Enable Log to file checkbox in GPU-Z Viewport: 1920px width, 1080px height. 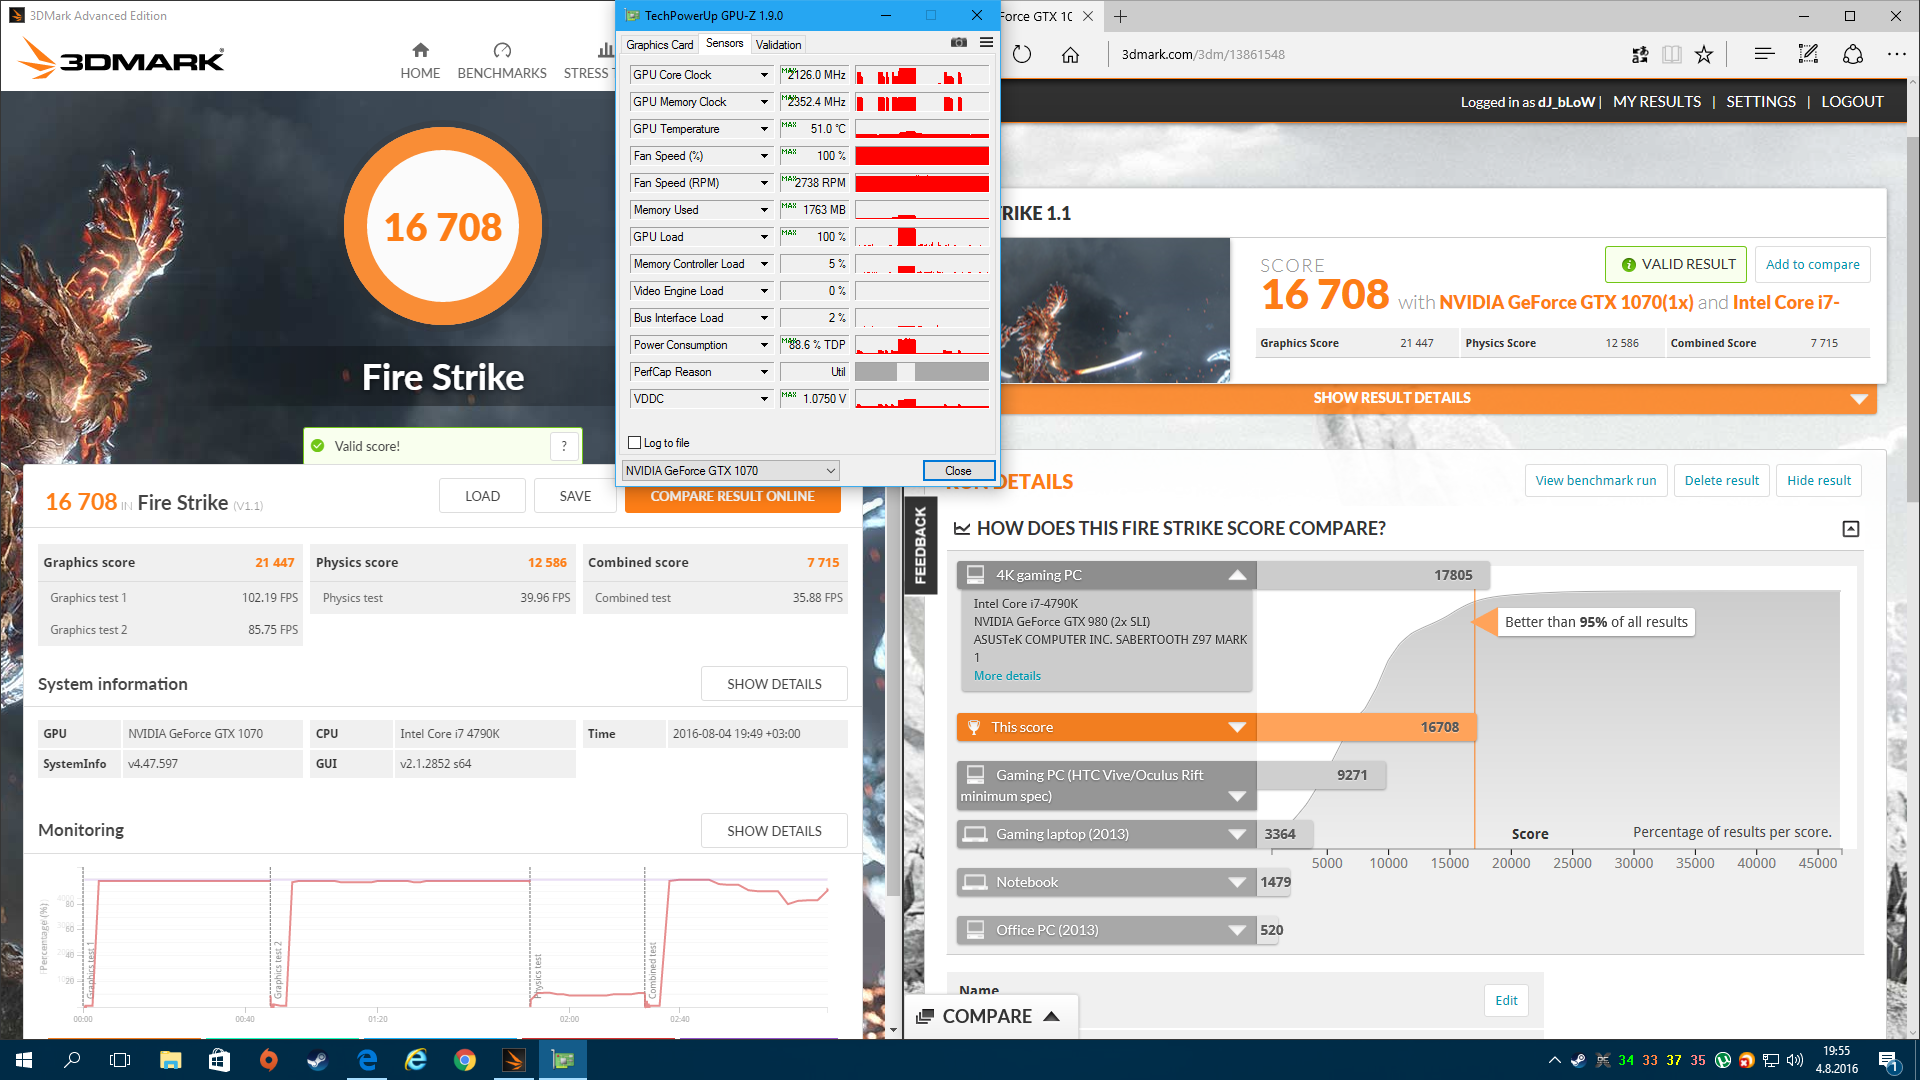(634, 443)
